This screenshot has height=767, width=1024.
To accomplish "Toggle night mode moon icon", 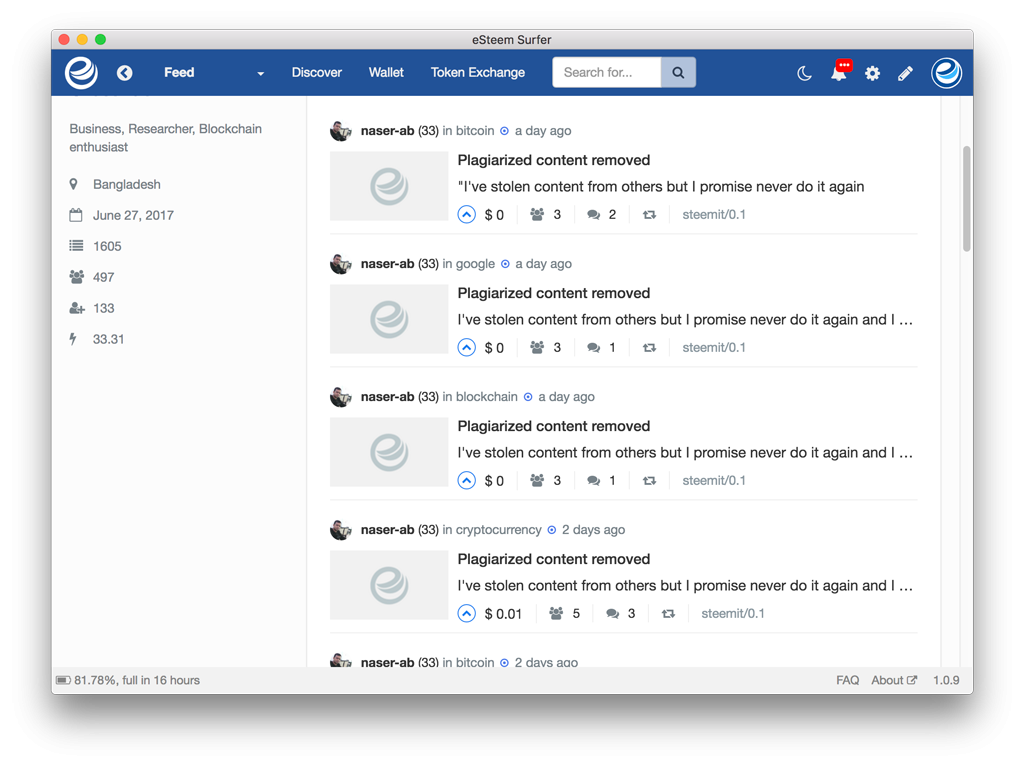I will [x=805, y=73].
